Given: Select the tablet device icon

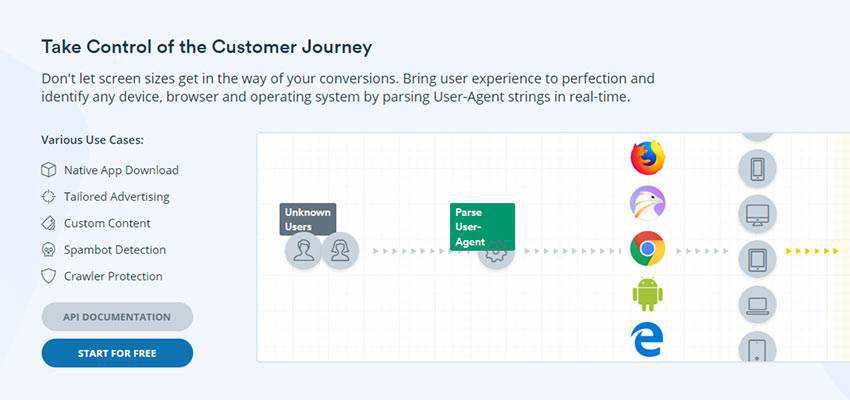Looking at the screenshot, I should point(757,259).
